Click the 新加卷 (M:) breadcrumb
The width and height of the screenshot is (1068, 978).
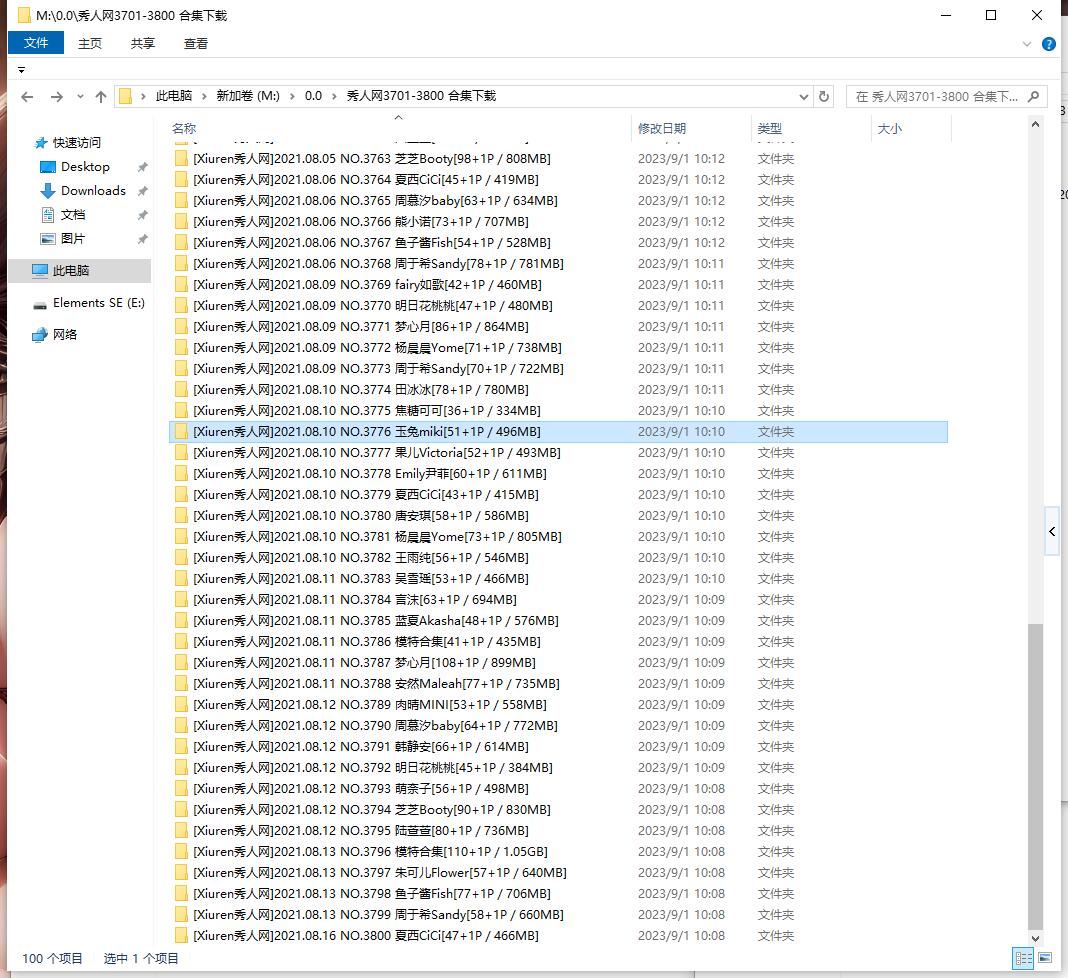(248, 96)
